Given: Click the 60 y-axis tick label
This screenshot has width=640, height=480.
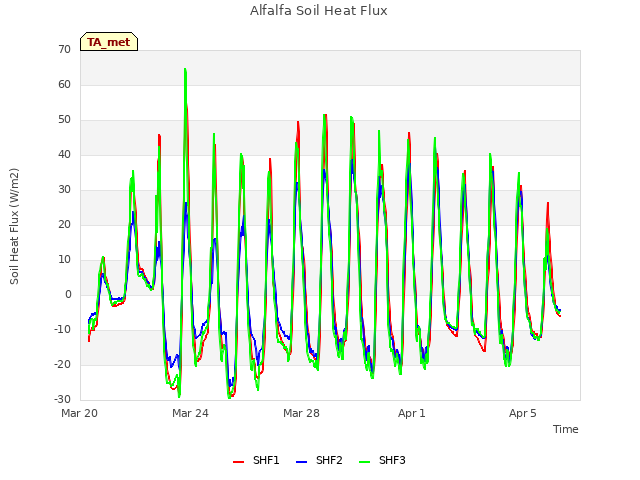Looking at the screenshot, I should tap(64, 84).
